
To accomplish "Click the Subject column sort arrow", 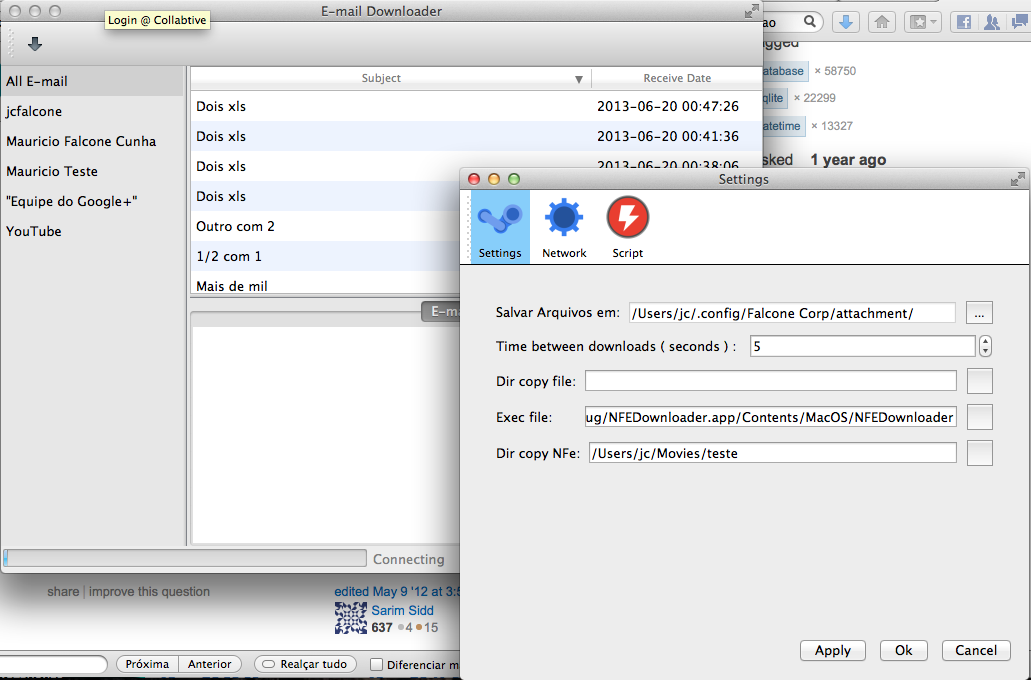I will click(x=578, y=79).
